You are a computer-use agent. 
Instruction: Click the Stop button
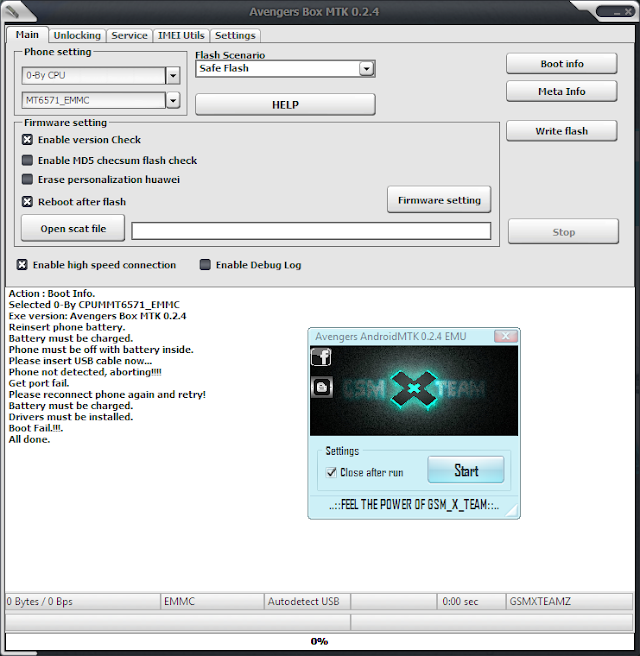pyautogui.click(x=563, y=232)
